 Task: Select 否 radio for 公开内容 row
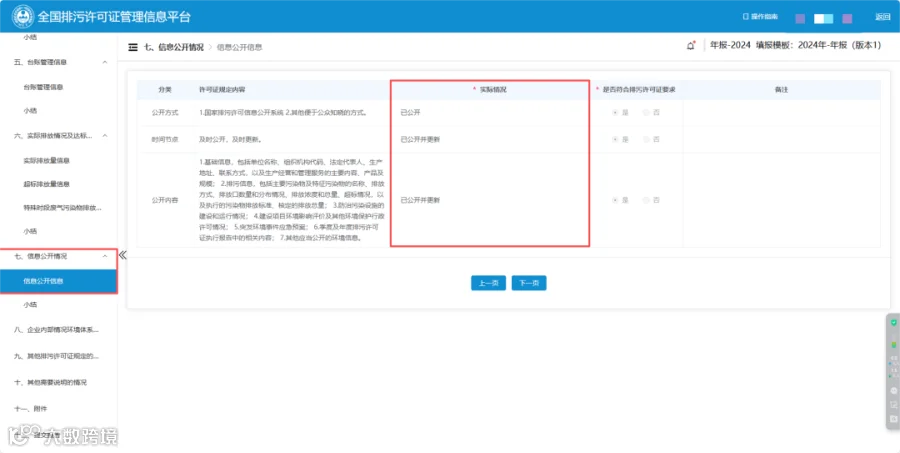point(646,200)
